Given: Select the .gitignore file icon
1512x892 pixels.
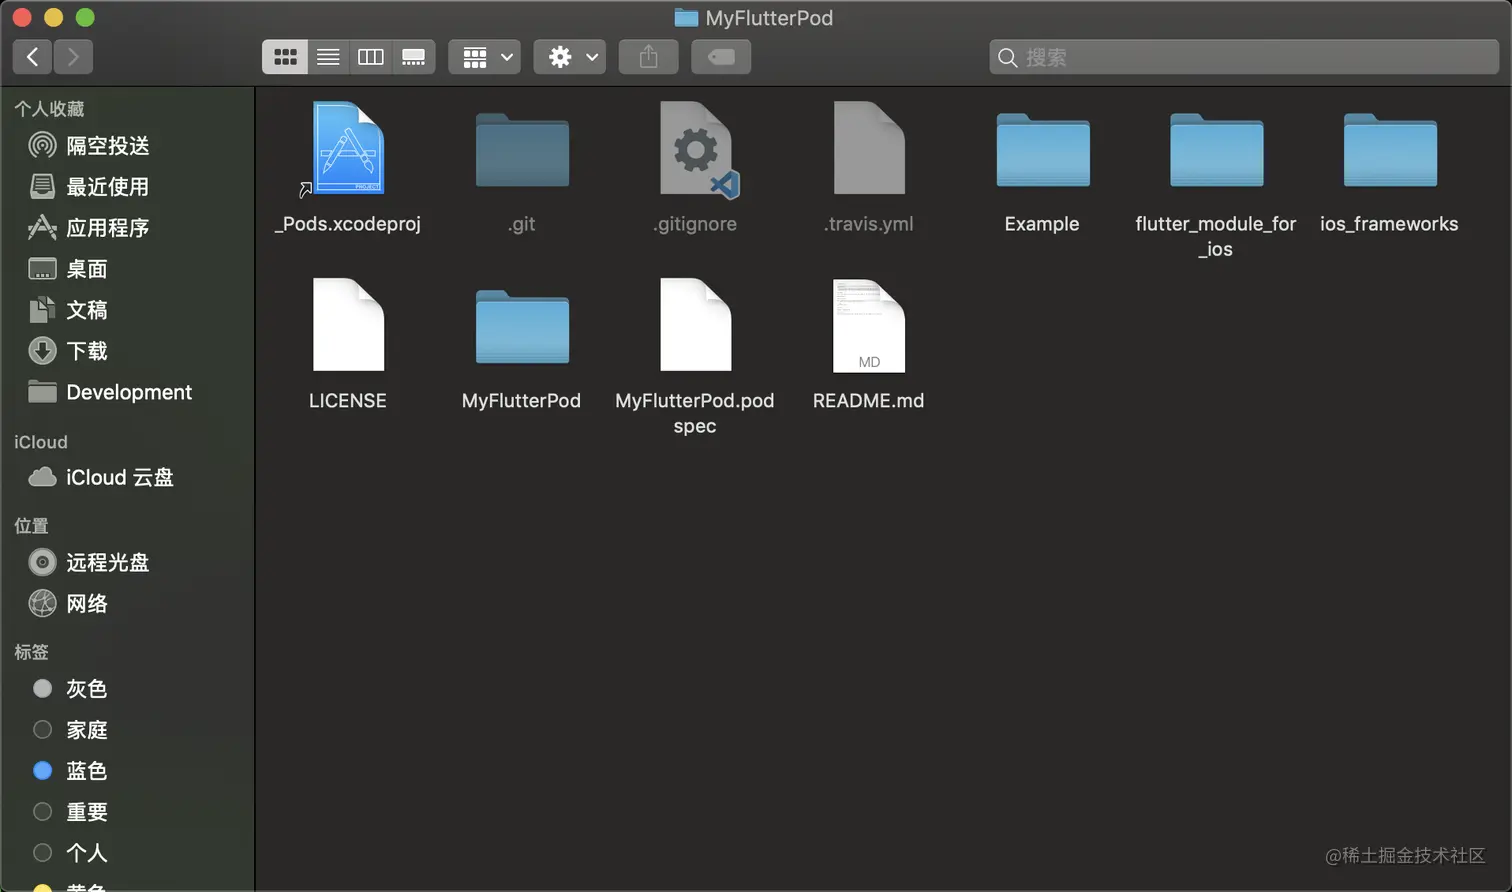Looking at the screenshot, I should [697, 148].
